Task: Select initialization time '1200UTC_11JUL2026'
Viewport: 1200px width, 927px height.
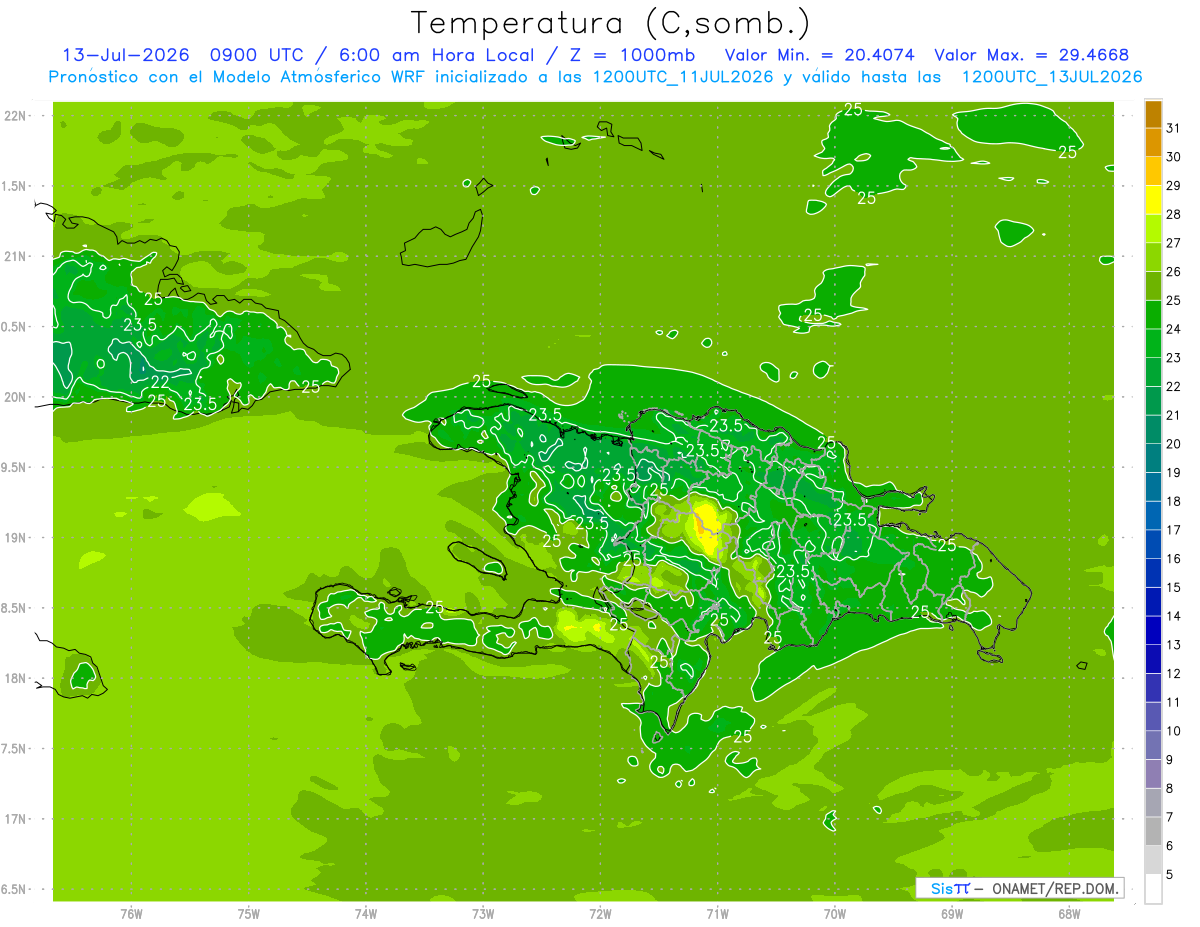Action: pyautogui.click(x=683, y=77)
